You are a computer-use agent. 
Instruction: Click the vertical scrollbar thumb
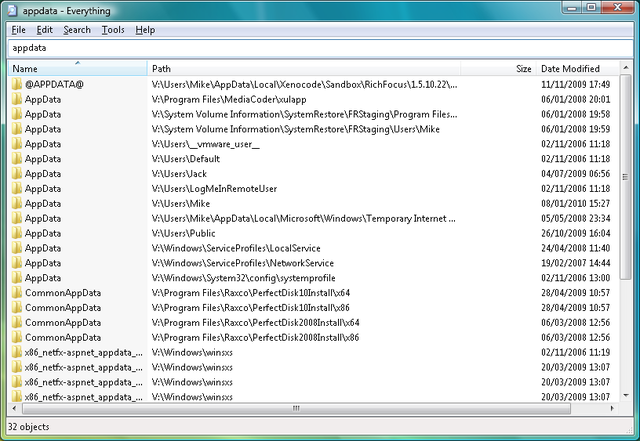tap(626, 177)
